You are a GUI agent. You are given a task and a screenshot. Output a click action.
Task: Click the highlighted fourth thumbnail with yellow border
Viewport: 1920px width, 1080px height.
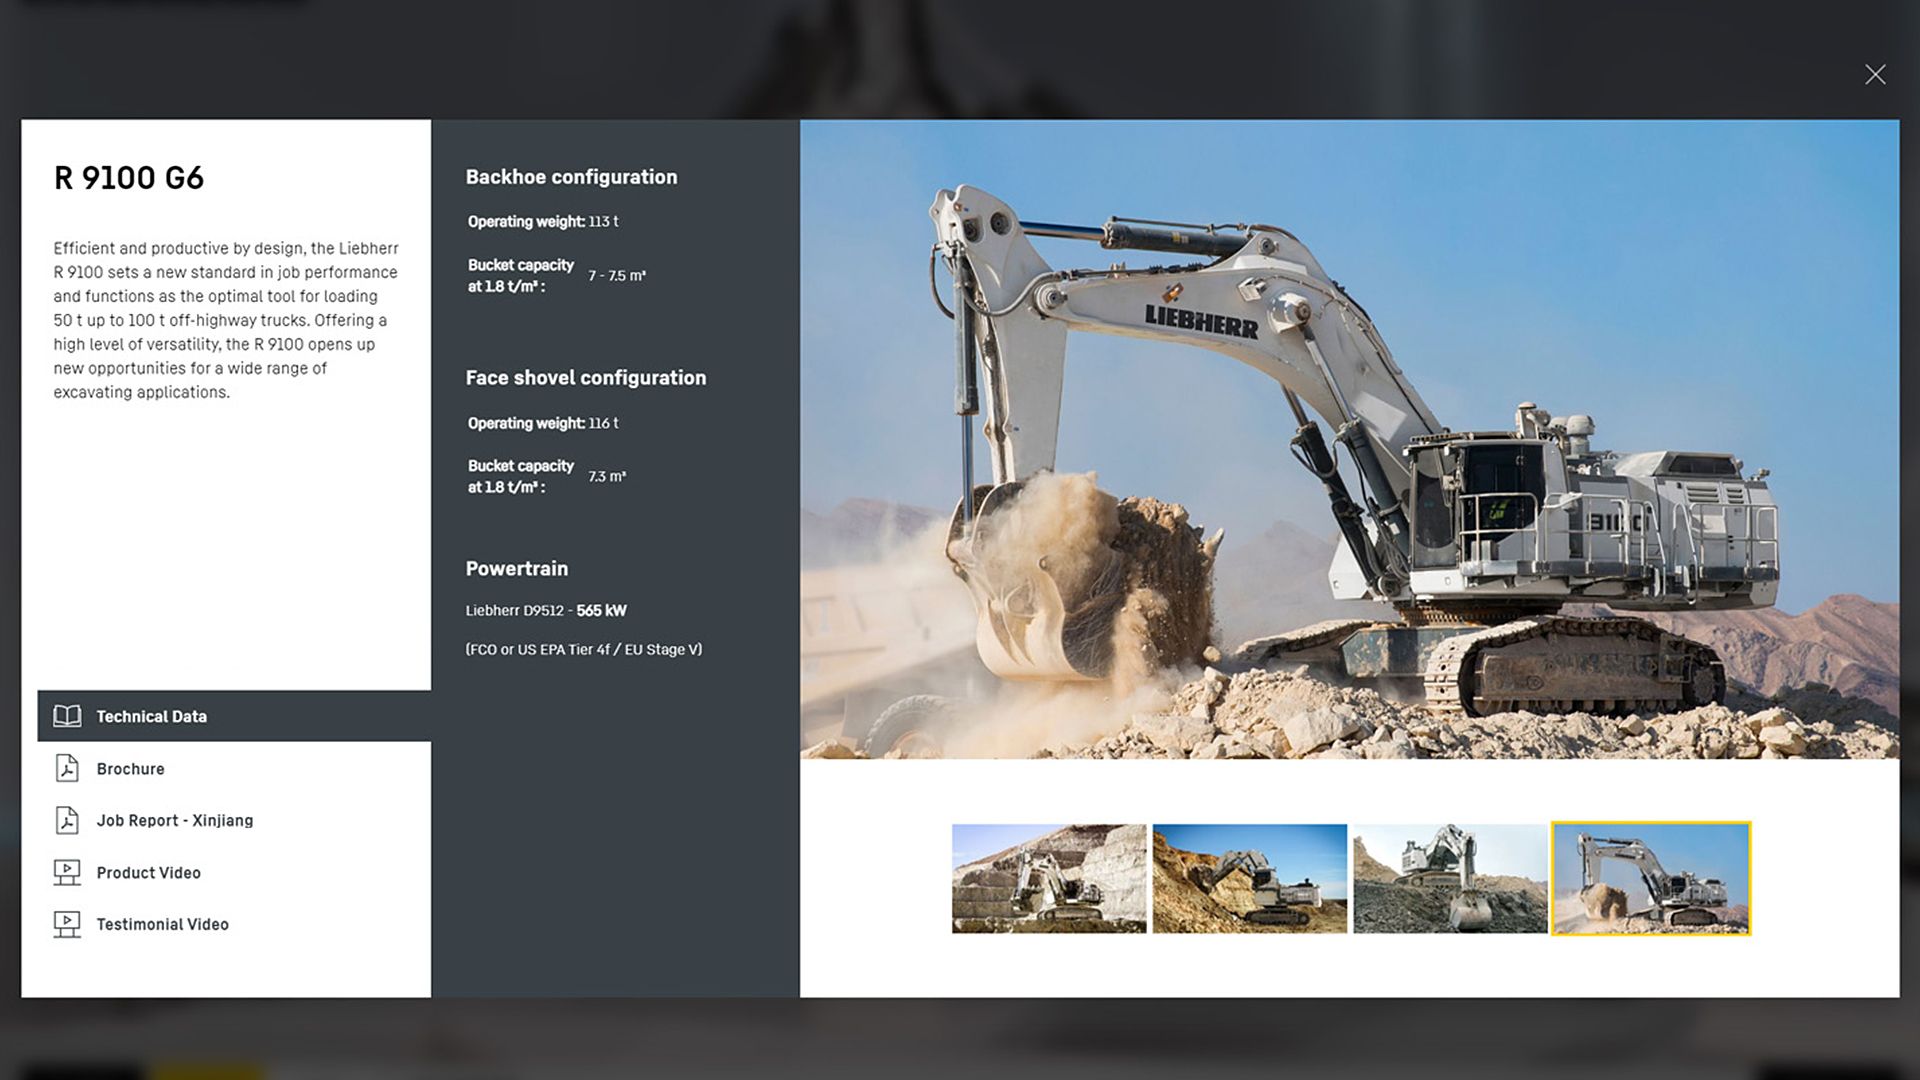coord(1651,878)
